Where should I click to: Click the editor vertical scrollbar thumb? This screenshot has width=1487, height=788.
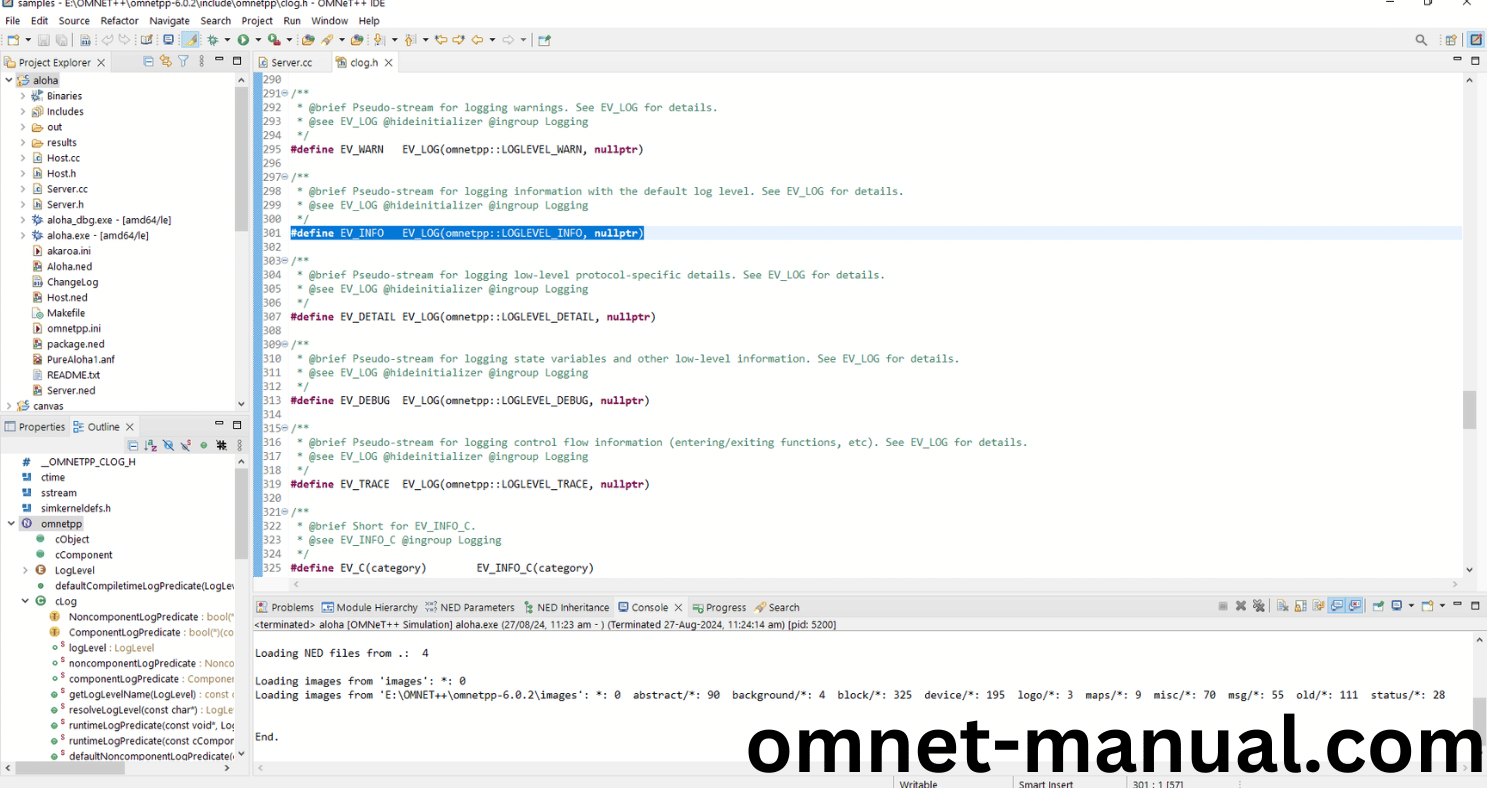click(1469, 409)
